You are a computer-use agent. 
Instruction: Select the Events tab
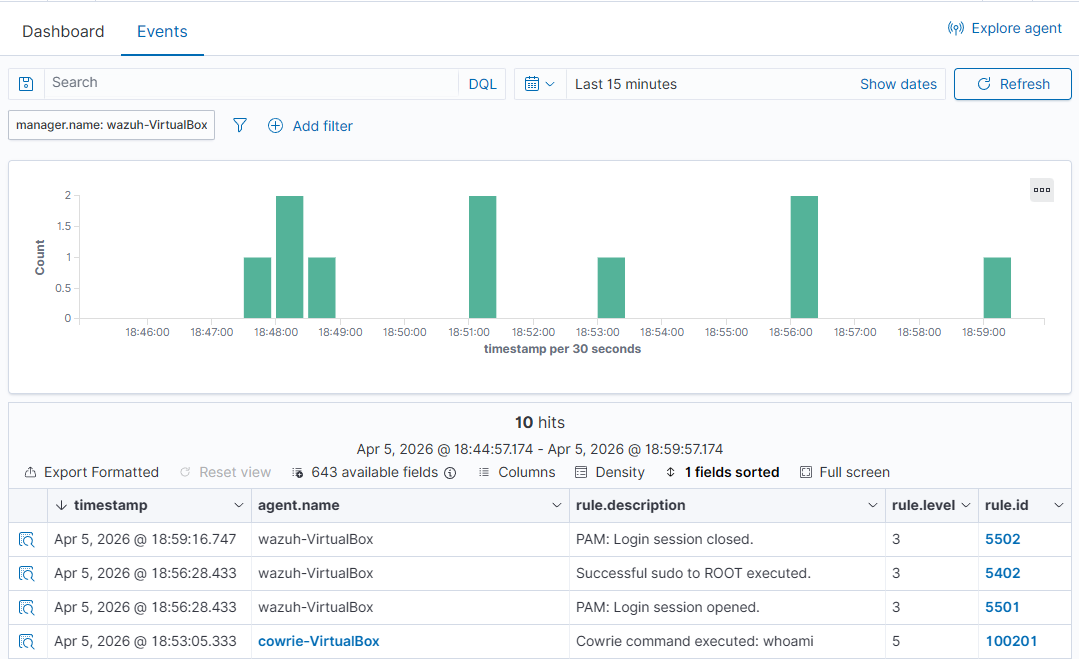click(x=161, y=31)
